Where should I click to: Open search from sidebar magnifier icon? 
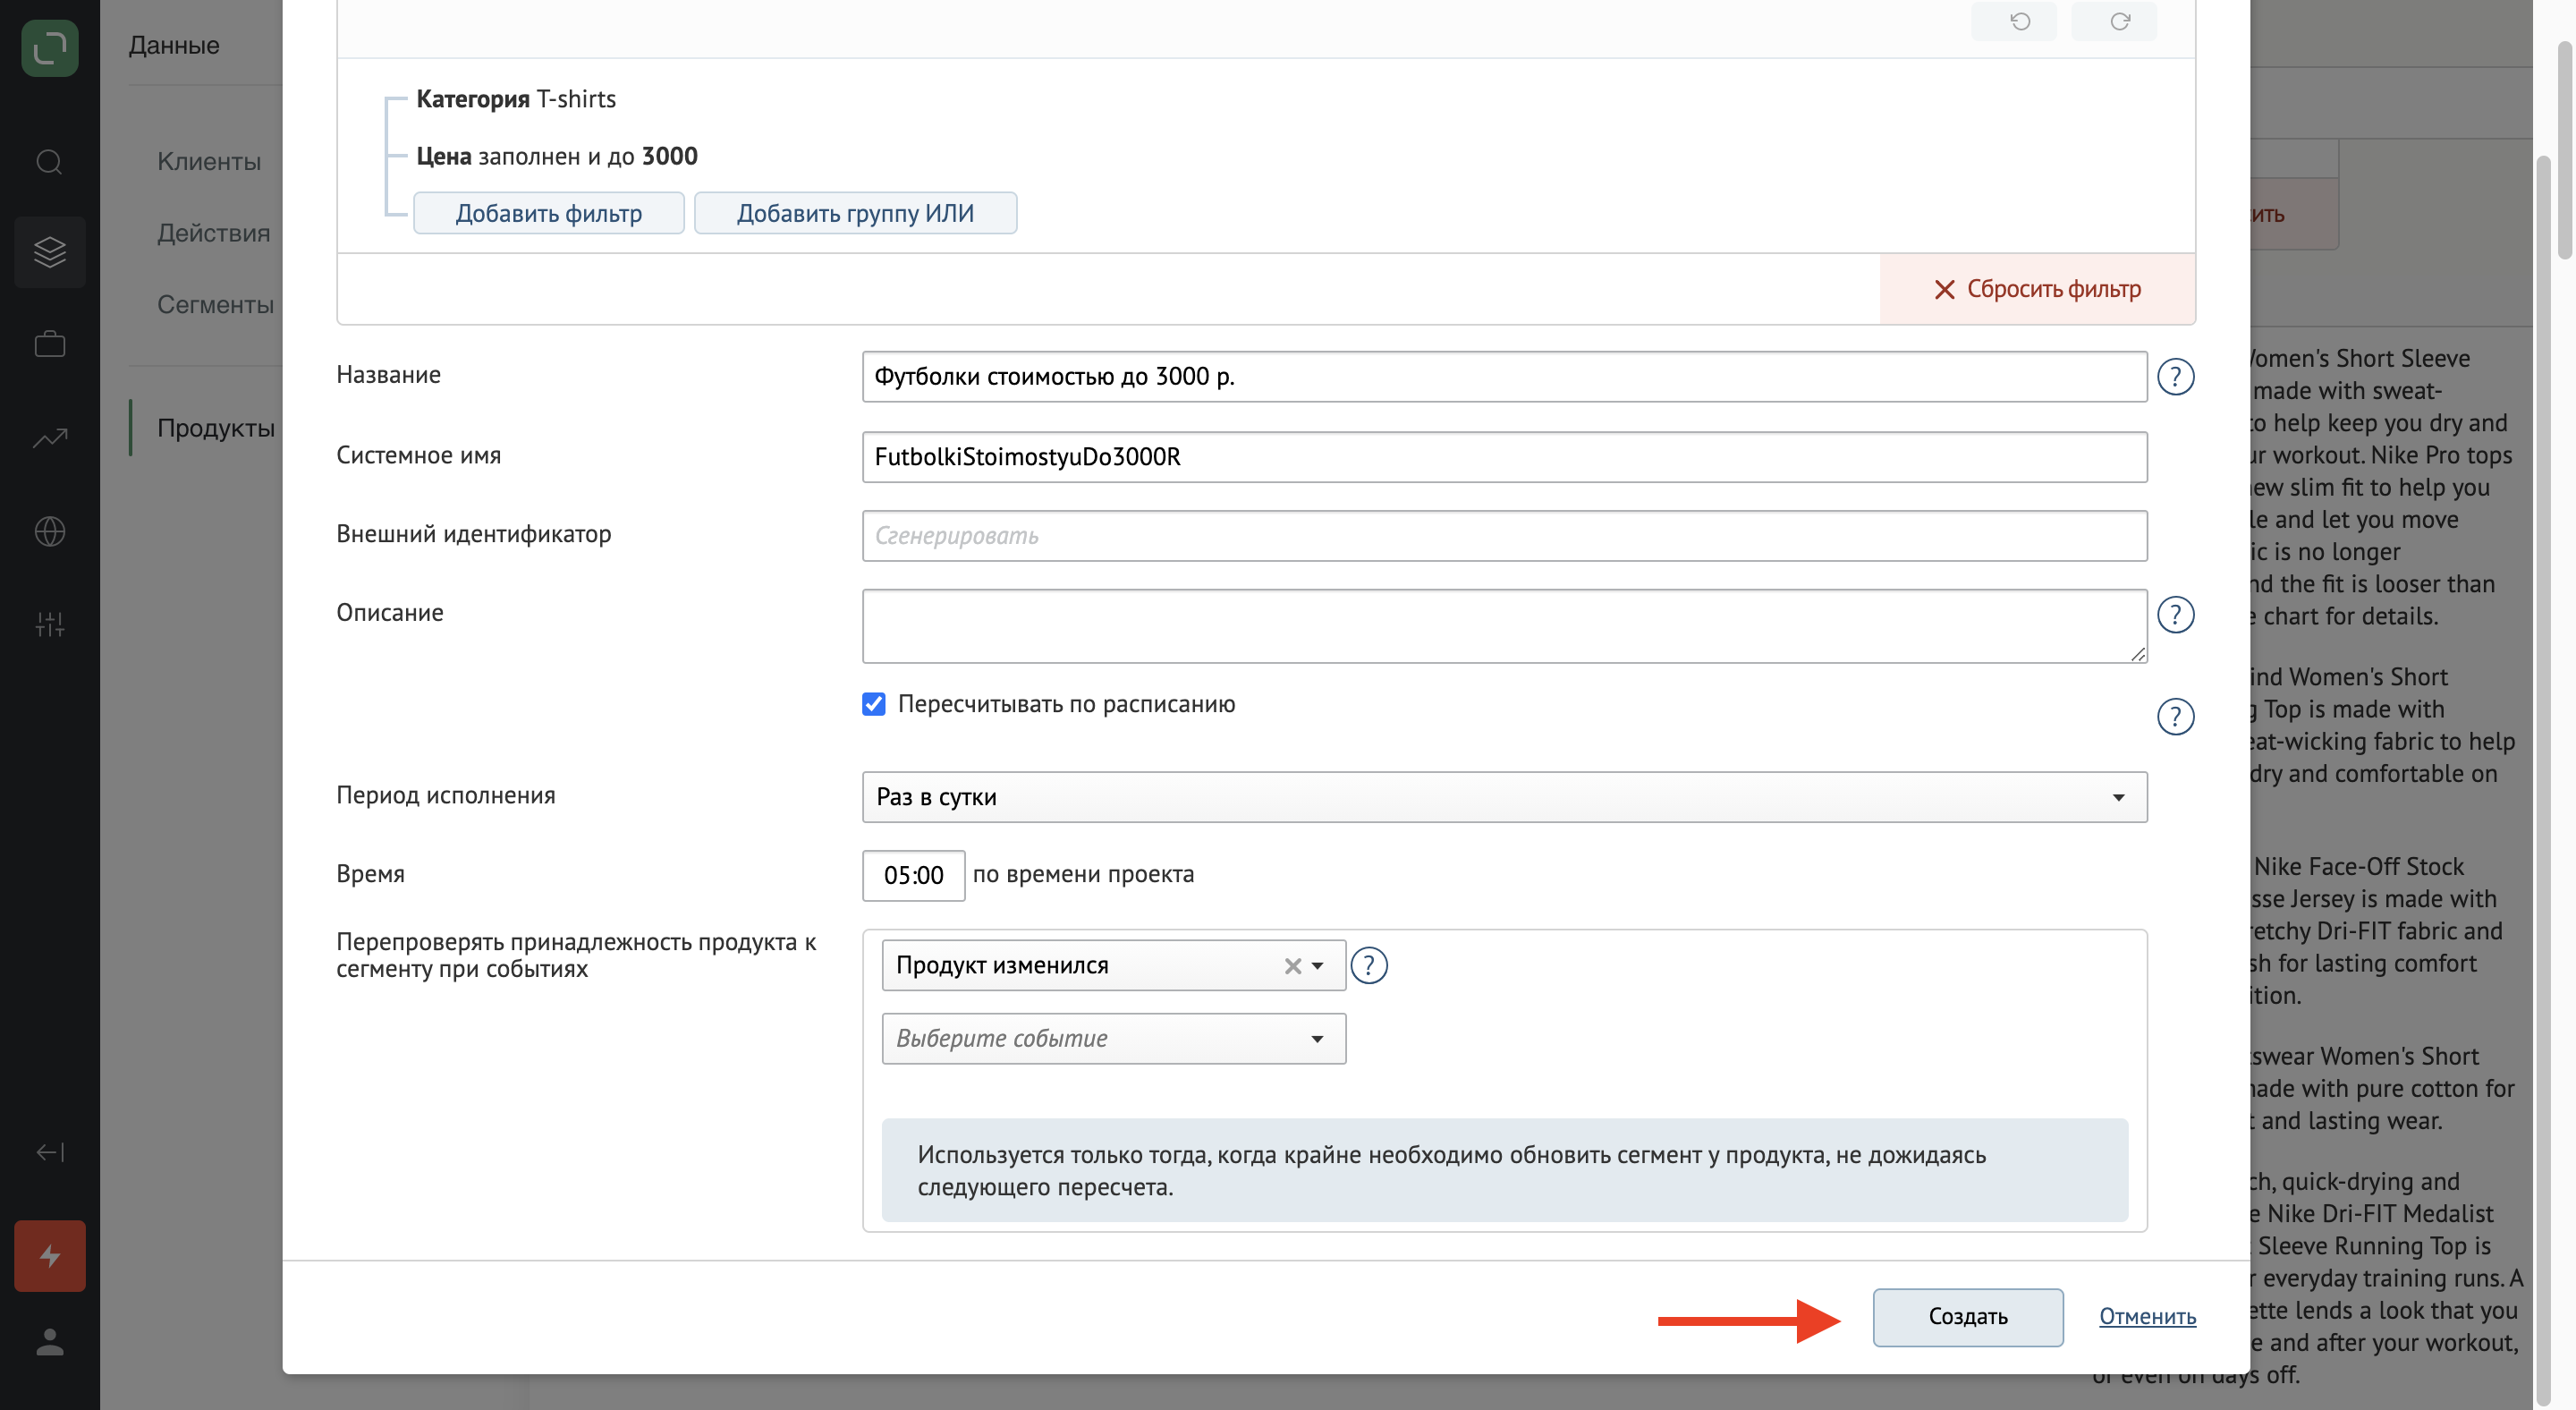click(49, 161)
